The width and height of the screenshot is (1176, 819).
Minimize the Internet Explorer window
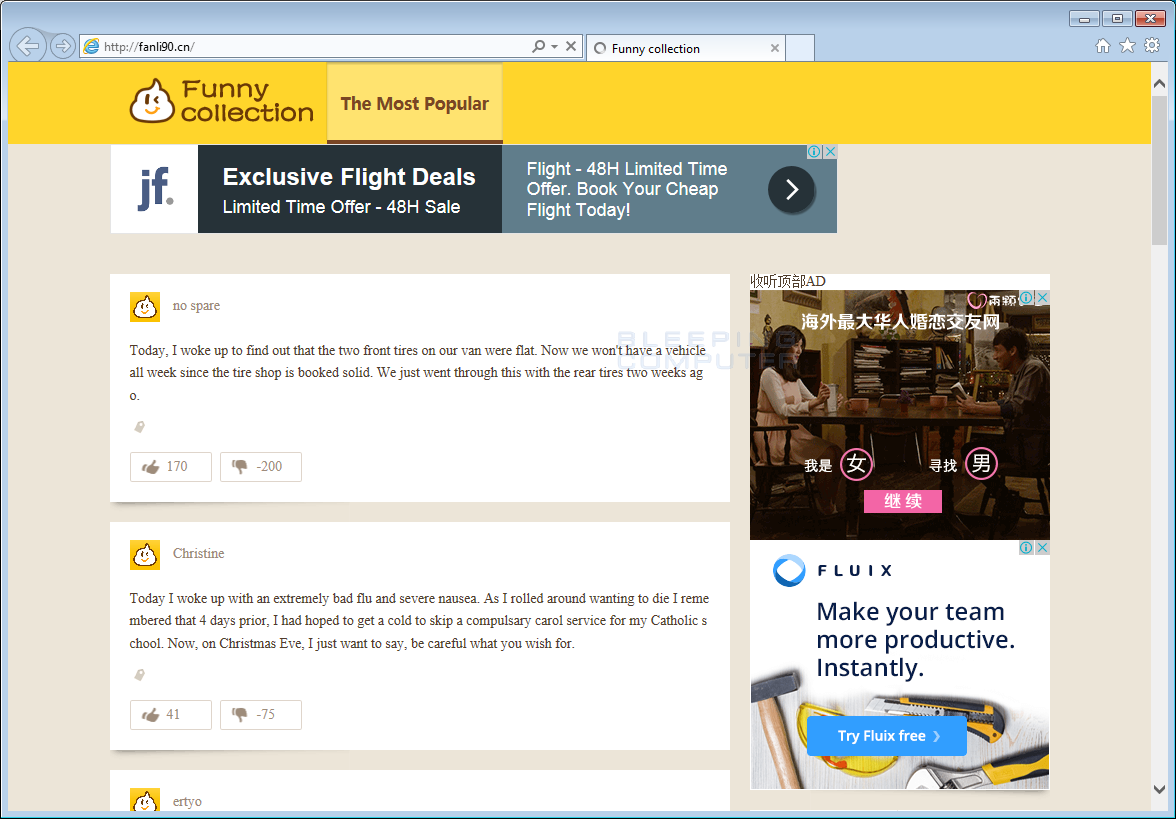click(x=1084, y=19)
